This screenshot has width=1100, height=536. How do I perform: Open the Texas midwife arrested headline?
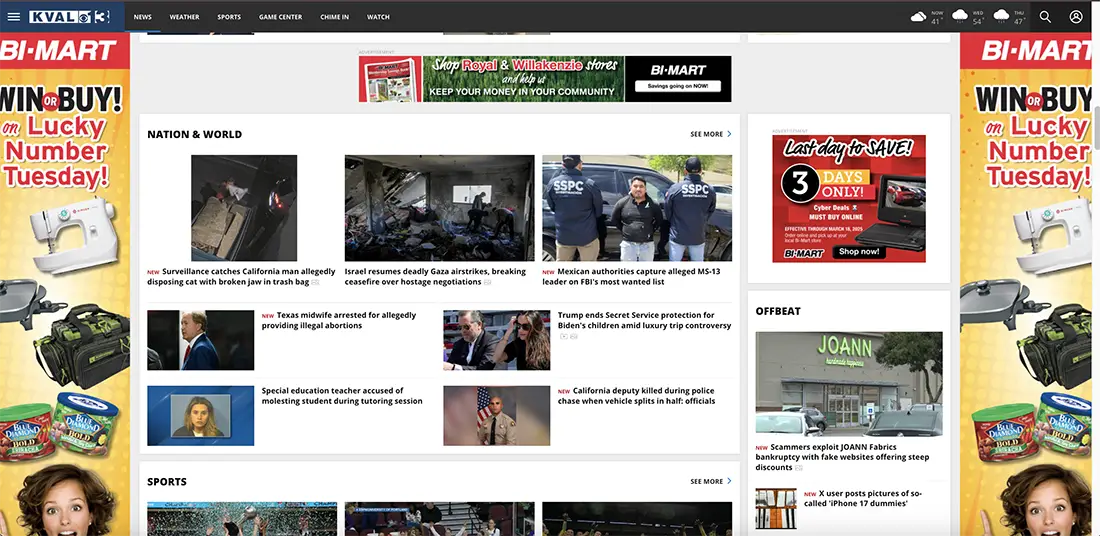[x=339, y=321]
